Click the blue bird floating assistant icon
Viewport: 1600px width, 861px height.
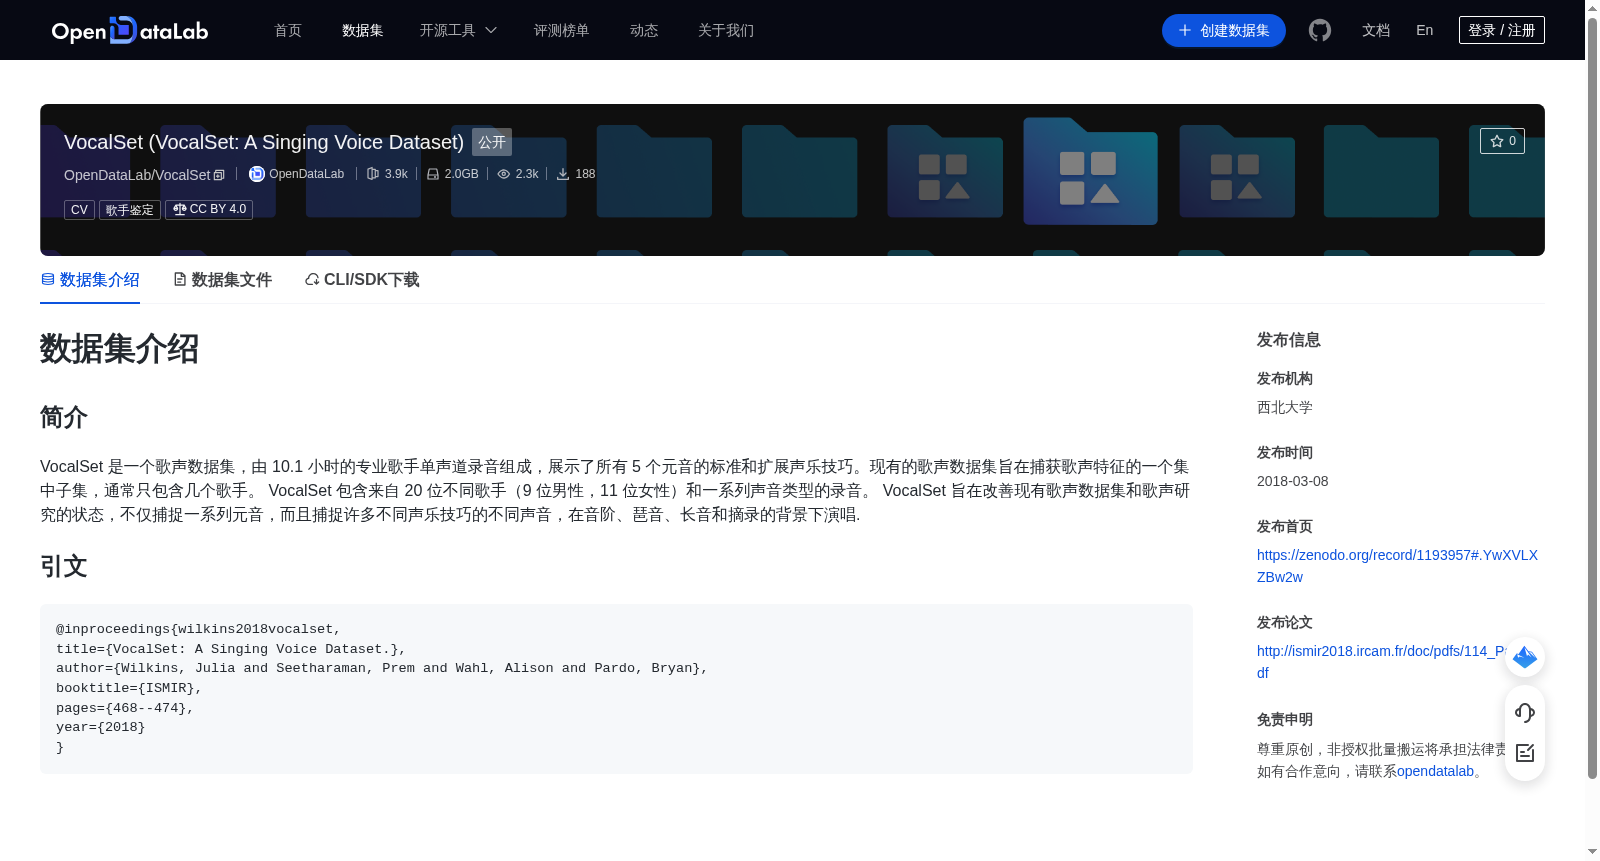1525,657
